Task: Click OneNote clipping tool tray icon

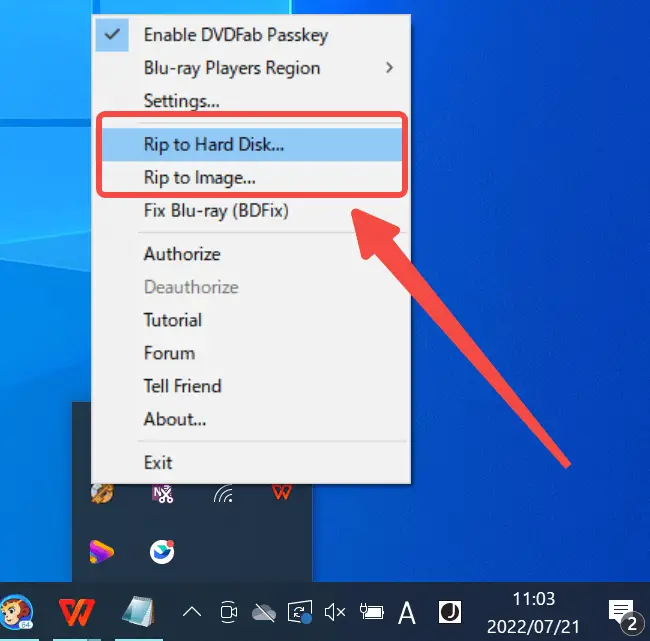Action: pyautogui.click(x=162, y=493)
